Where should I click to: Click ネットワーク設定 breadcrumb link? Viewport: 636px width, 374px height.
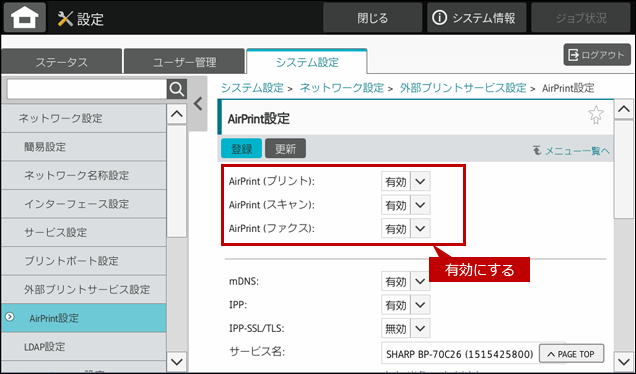342,88
